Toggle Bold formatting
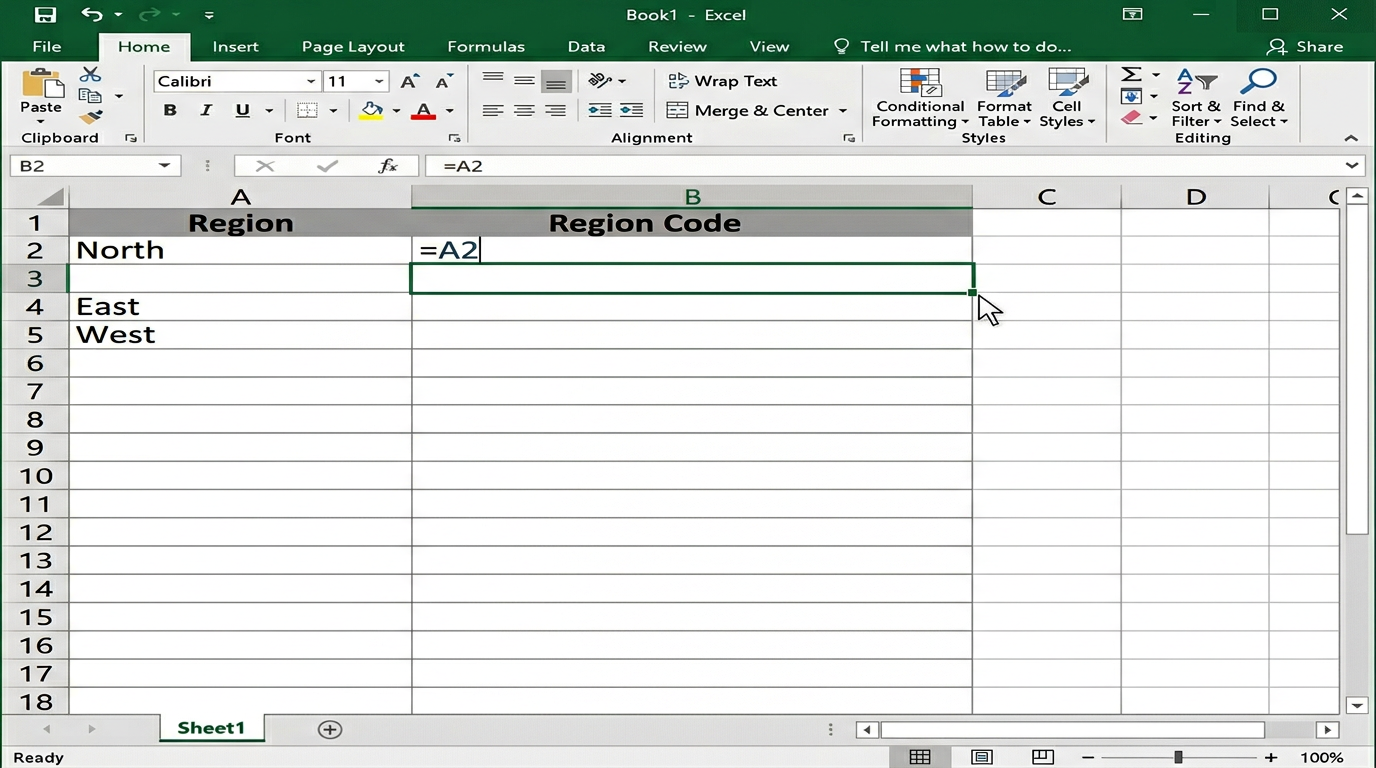The image size is (1376, 768). [170, 111]
